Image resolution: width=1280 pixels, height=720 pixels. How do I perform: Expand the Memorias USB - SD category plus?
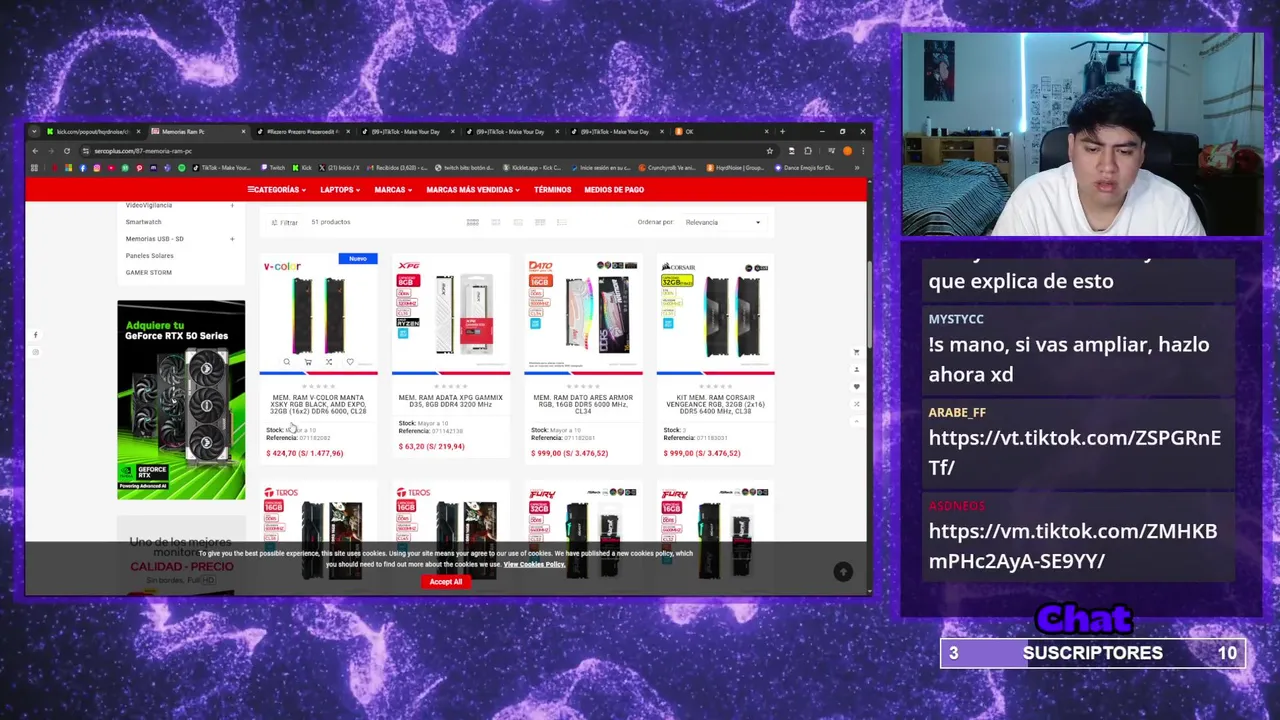click(x=232, y=239)
